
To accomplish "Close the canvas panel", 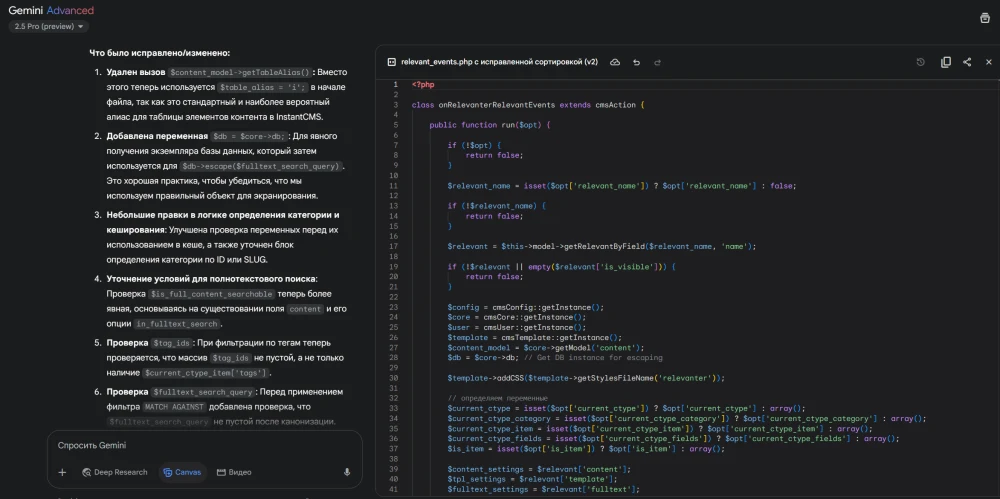I will [x=989, y=62].
